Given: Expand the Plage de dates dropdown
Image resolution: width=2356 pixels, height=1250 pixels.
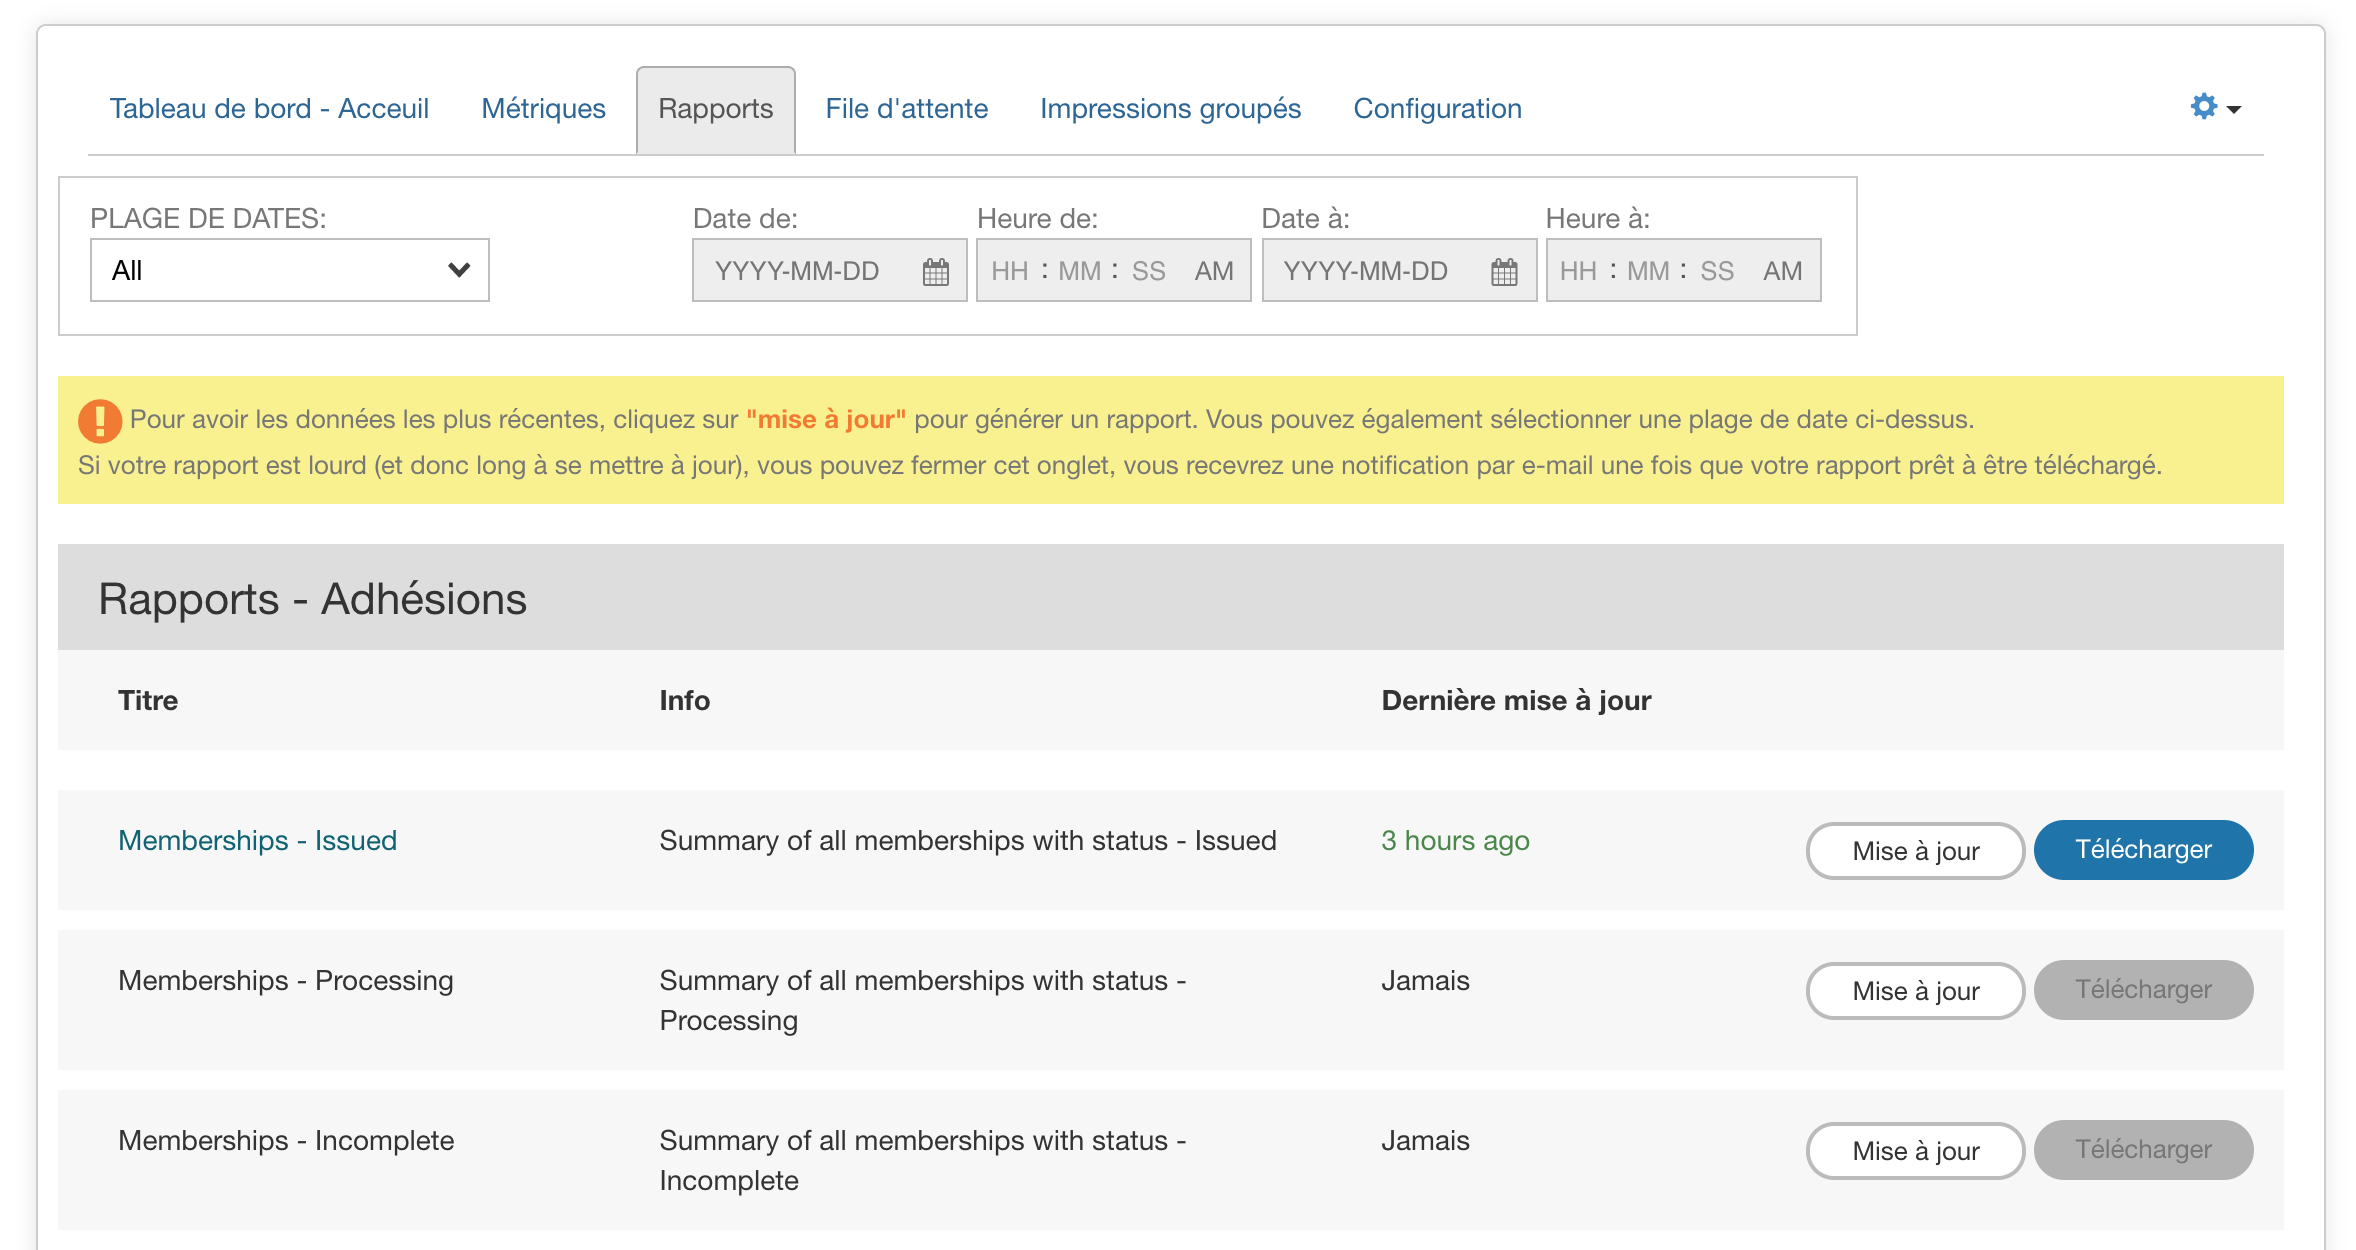Looking at the screenshot, I should (290, 270).
